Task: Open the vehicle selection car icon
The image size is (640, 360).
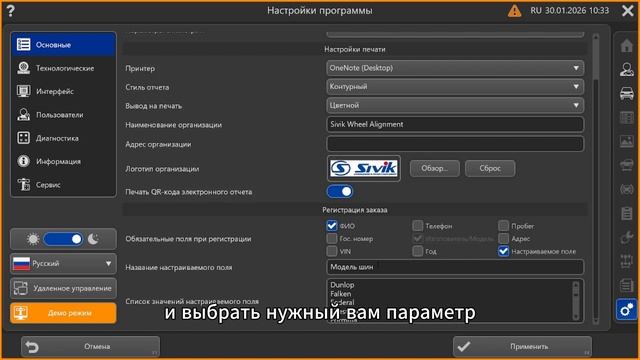Action: 627,93
